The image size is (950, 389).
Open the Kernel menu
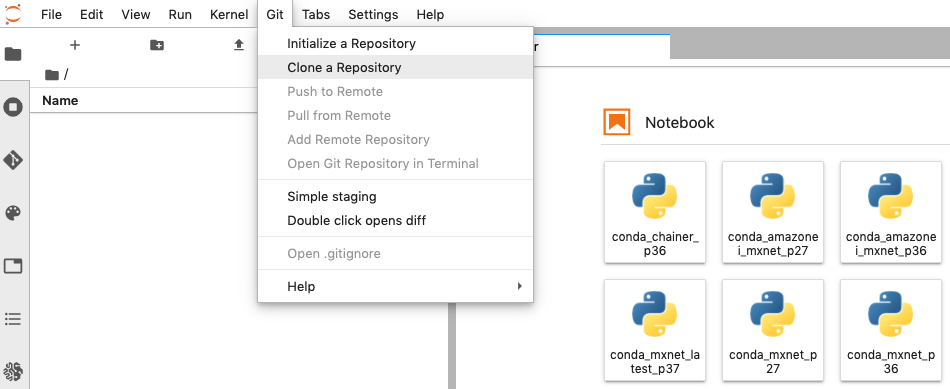pos(229,15)
